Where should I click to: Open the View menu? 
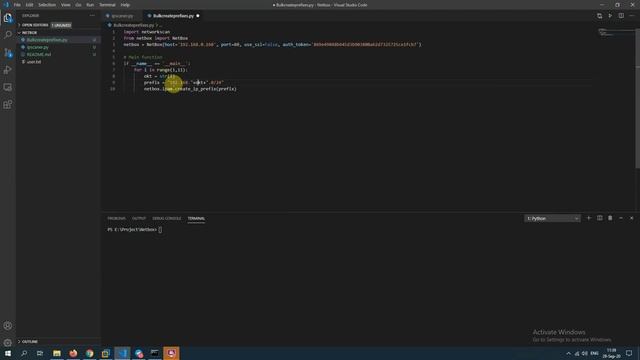66,5
